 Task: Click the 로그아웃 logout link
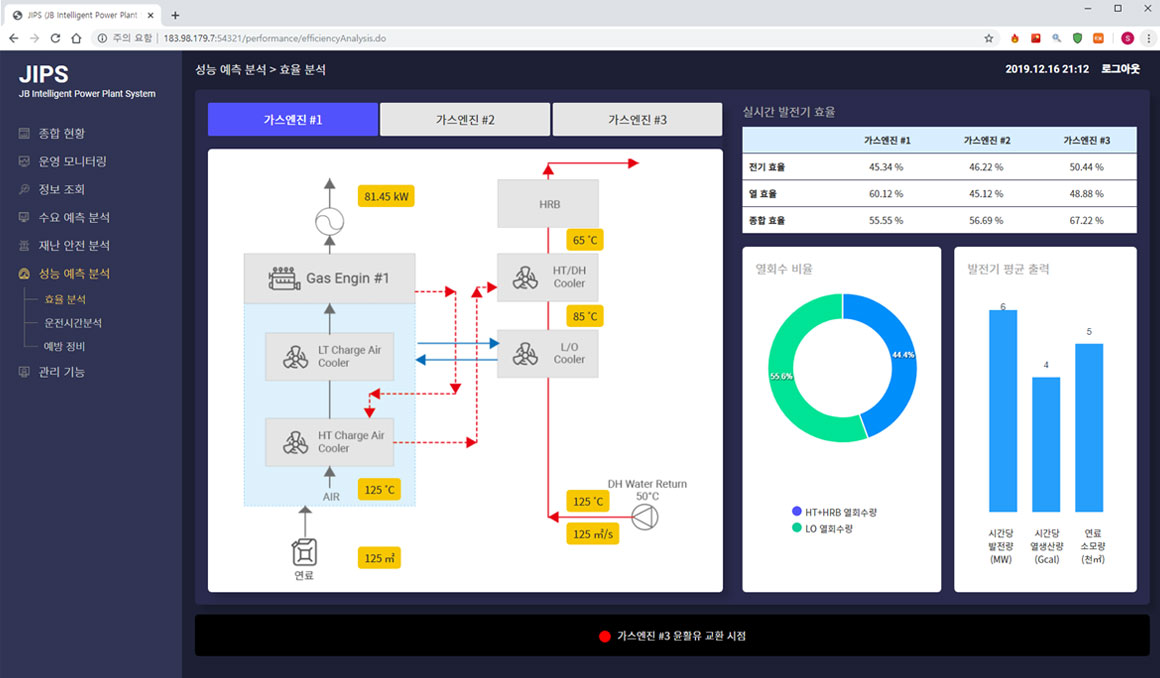(1120, 69)
